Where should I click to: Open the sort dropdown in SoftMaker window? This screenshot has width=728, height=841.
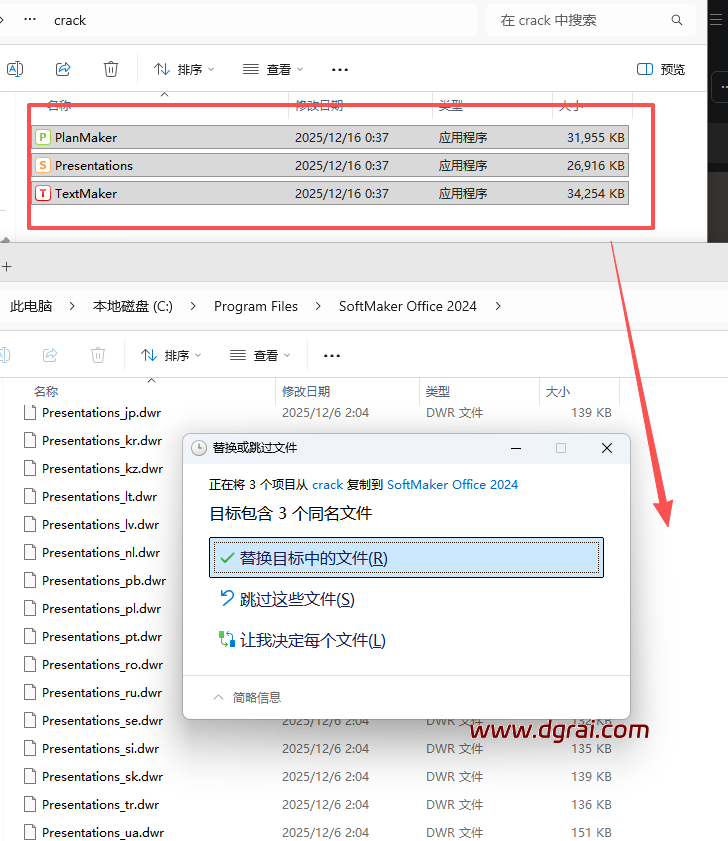[x=171, y=355]
